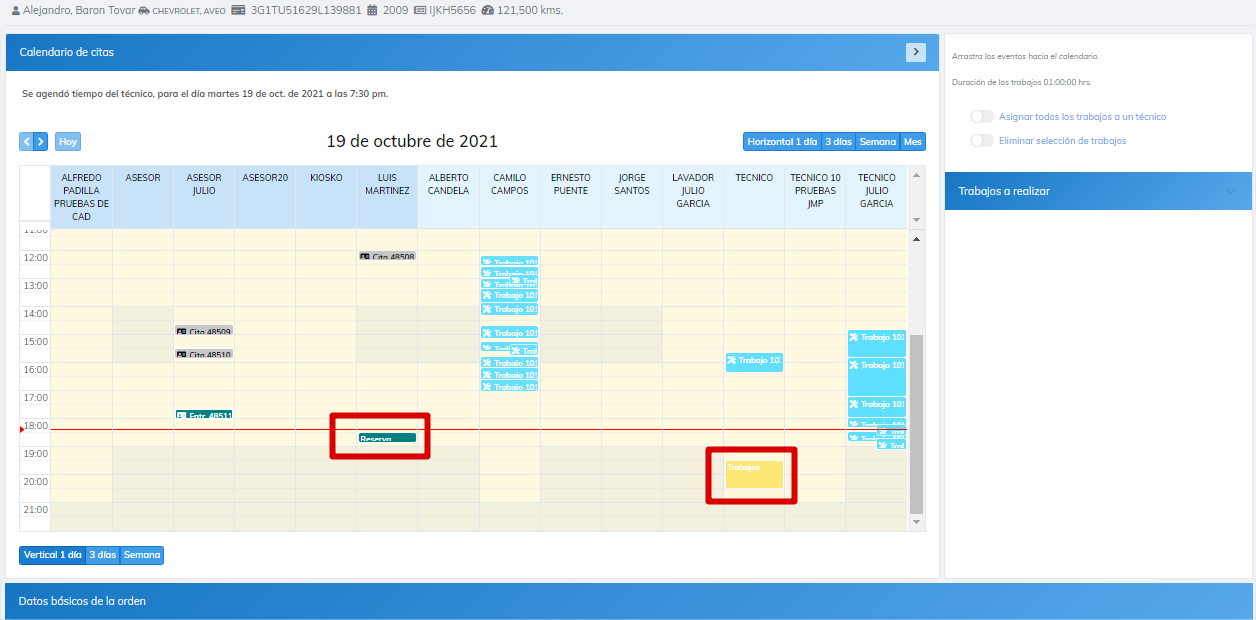Screen dimensions: 1256x620
Task: Toggle Eliminar selección de trabajos switch
Action: point(982,141)
